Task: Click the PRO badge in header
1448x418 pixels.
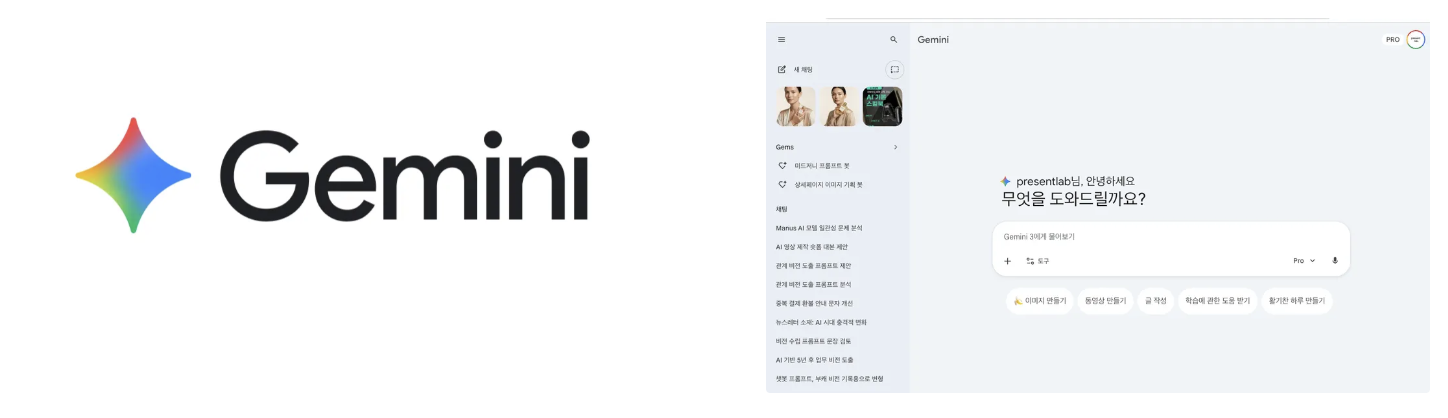Action: pos(1392,40)
